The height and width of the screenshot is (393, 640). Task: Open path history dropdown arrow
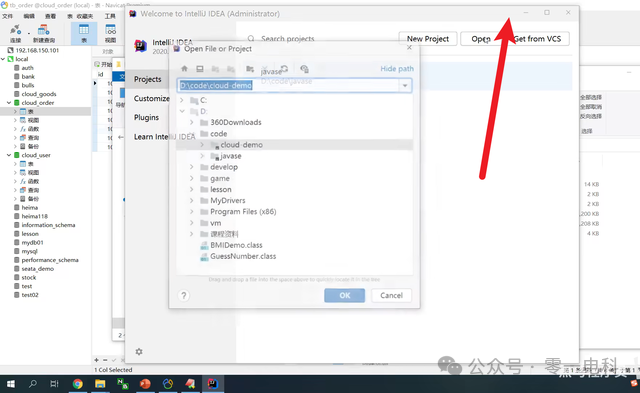click(x=405, y=86)
